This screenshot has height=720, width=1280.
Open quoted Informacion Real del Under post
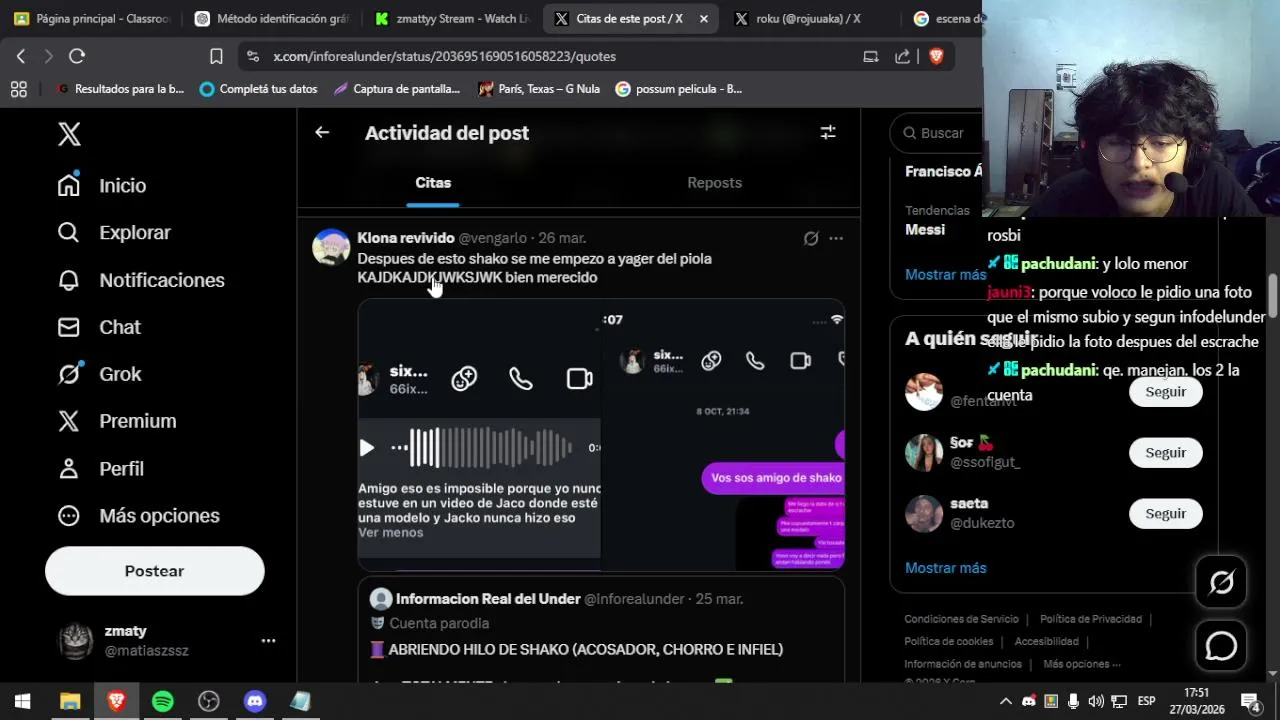pos(601,628)
